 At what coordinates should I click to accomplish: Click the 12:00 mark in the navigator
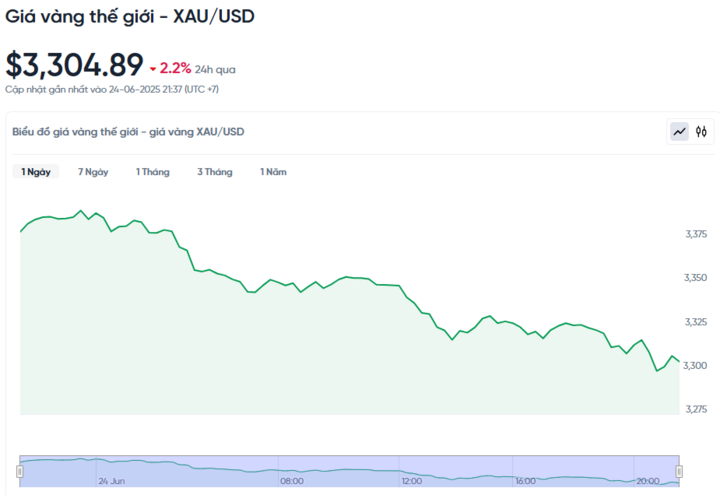pyautogui.click(x=412, y=481)
